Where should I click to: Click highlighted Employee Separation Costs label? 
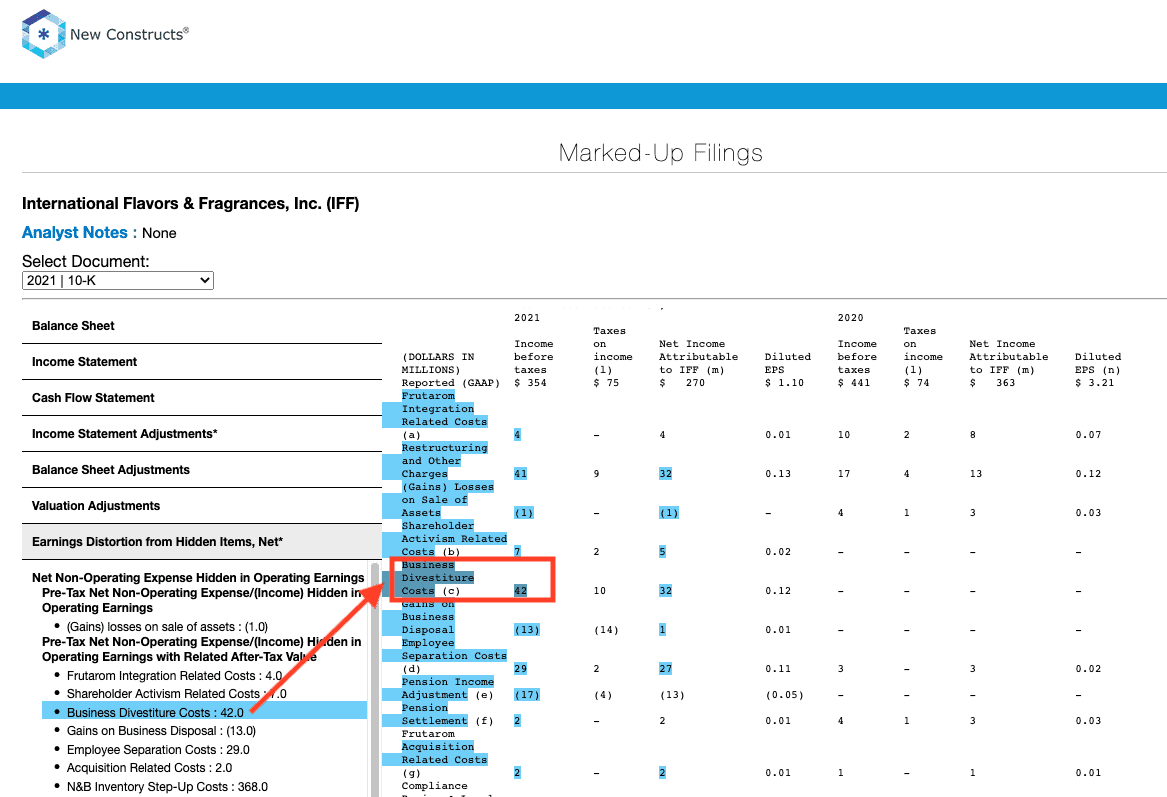point(454,650)
